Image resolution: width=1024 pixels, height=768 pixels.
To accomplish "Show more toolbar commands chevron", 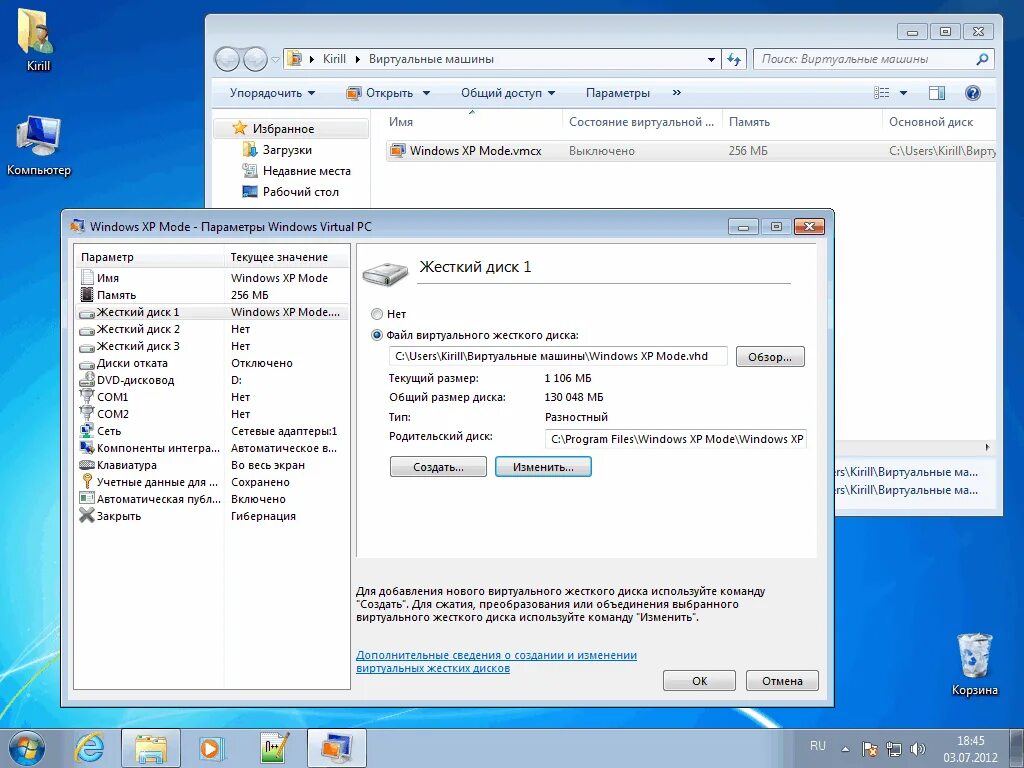I will pyautogui.click(x=677, y=93).
